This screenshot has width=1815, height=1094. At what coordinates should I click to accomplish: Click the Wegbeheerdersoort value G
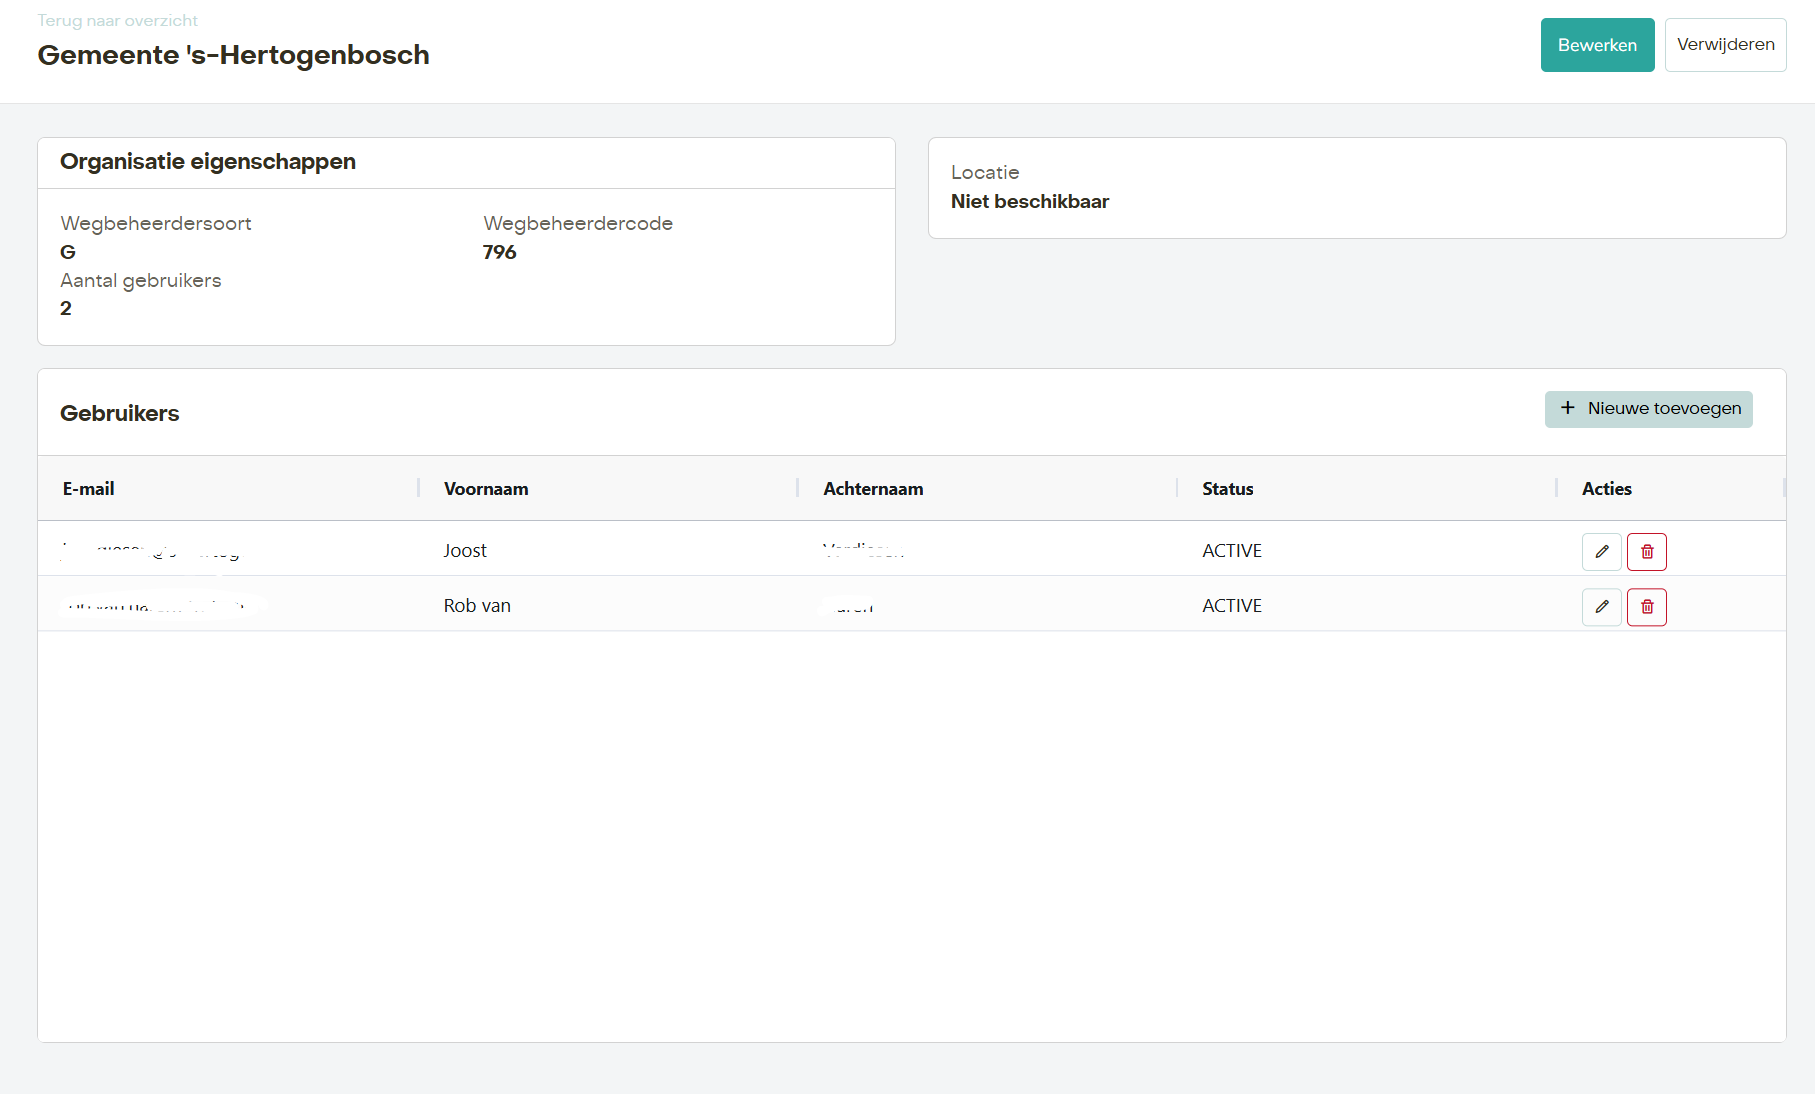point(67,252)
